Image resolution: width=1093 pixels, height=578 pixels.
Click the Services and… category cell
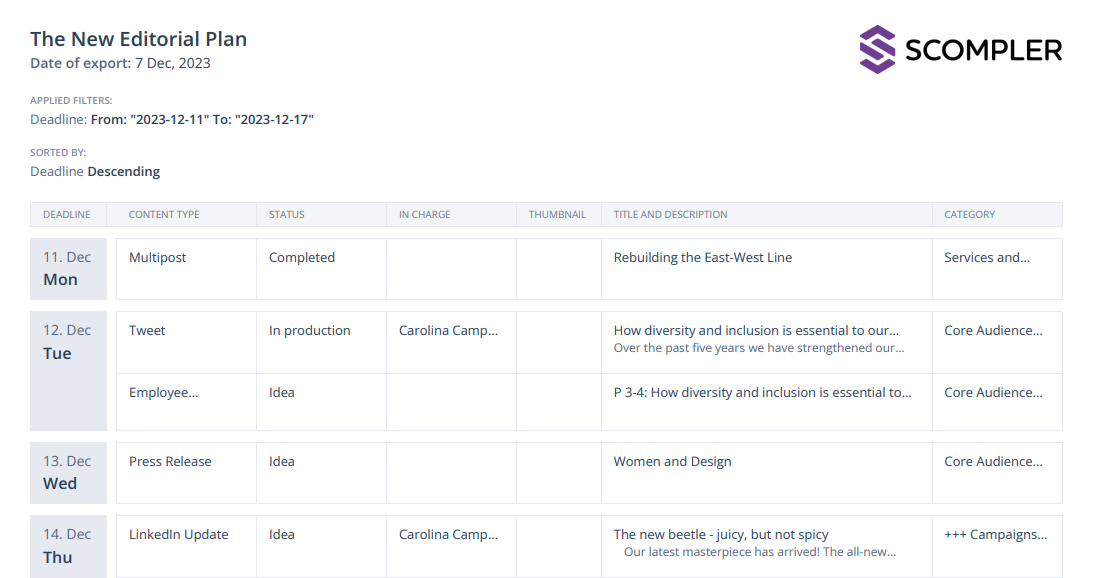(x=986, y=258)
